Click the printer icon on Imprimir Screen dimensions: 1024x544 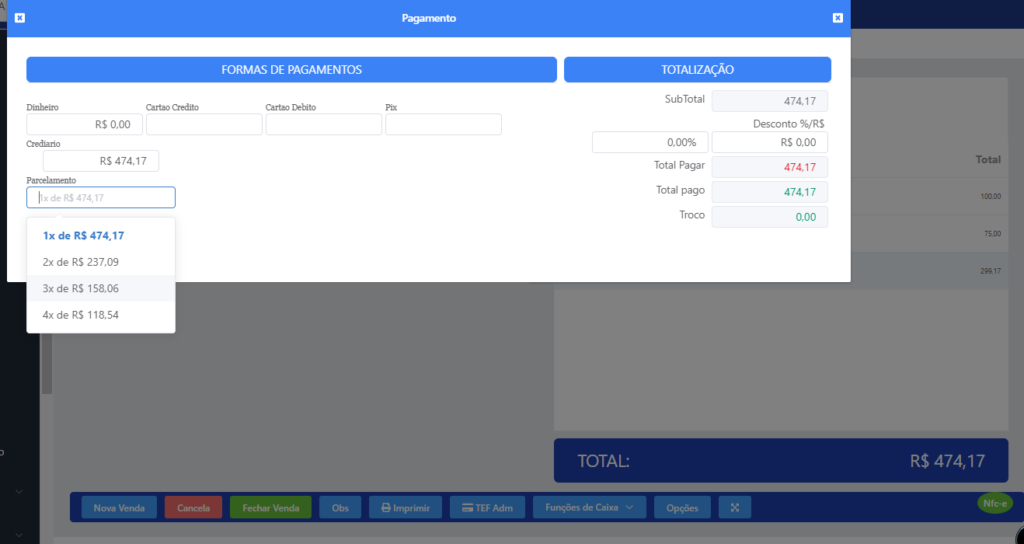386,508
